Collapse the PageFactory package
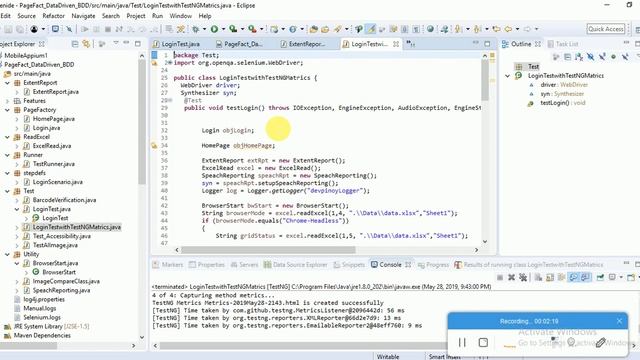Image resolution: width=640 pixels, height=360 pixels. point(7,110)
